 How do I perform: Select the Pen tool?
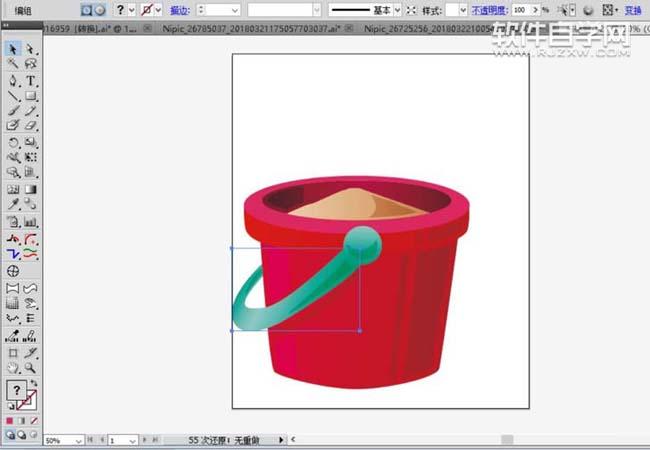pos(13,80)
